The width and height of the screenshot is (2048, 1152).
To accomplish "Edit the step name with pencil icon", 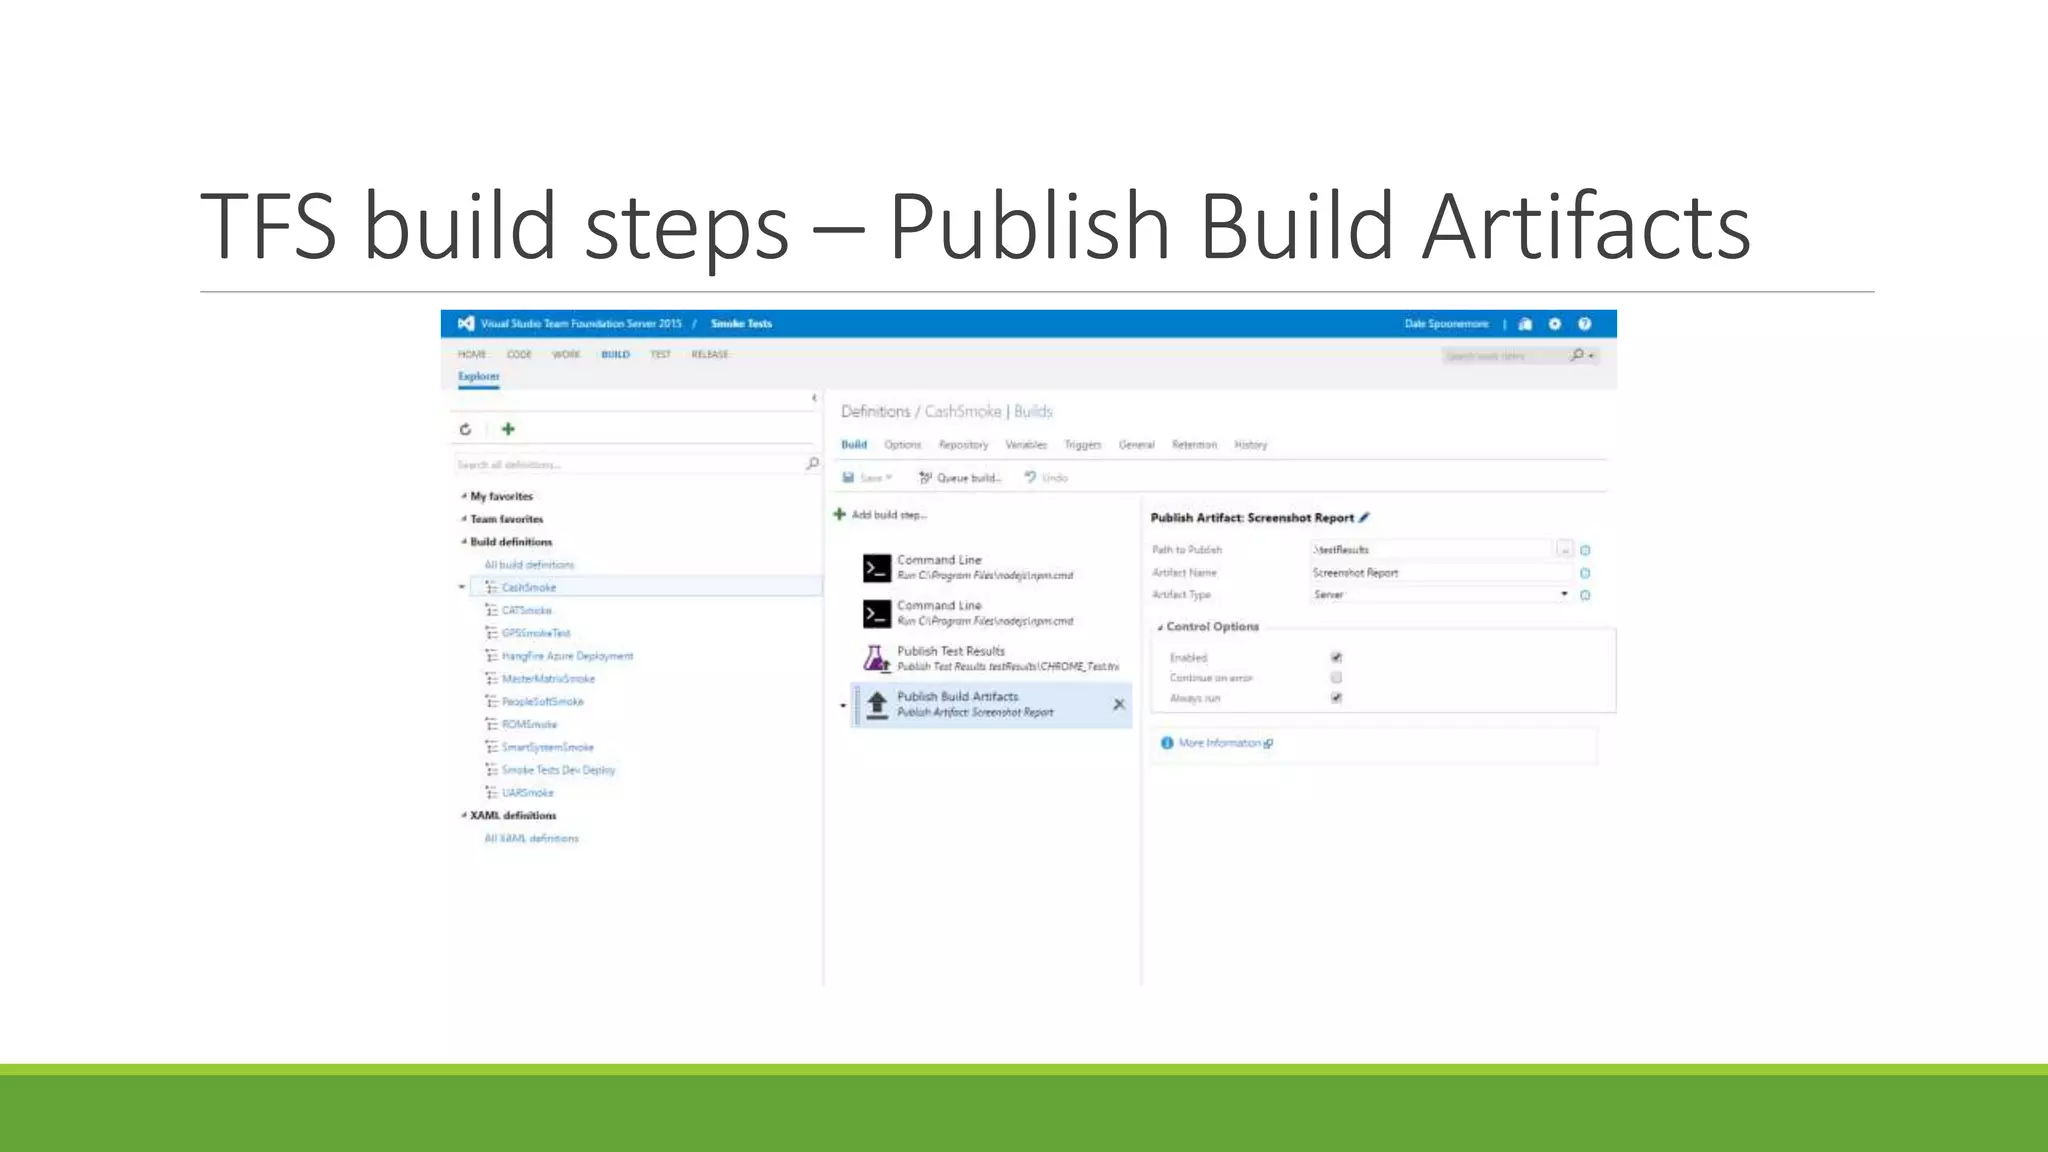I will coord(1364,517).
